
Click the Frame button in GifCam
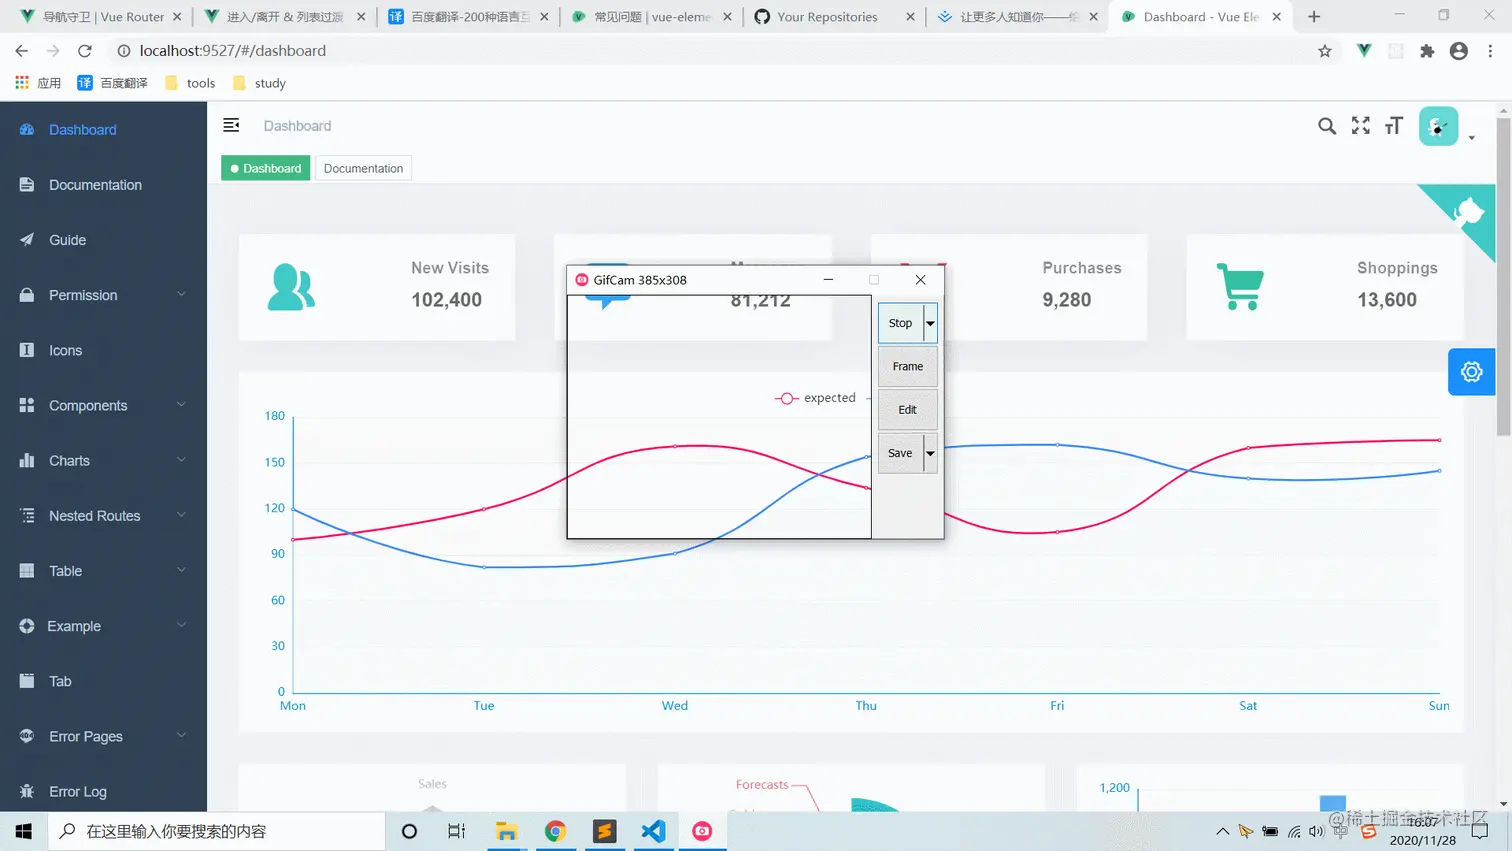pos(908,366)
